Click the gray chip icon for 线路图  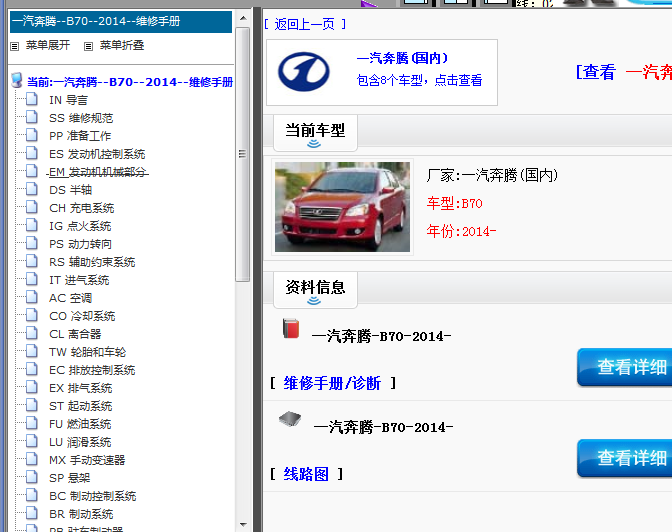pos(290,419)
